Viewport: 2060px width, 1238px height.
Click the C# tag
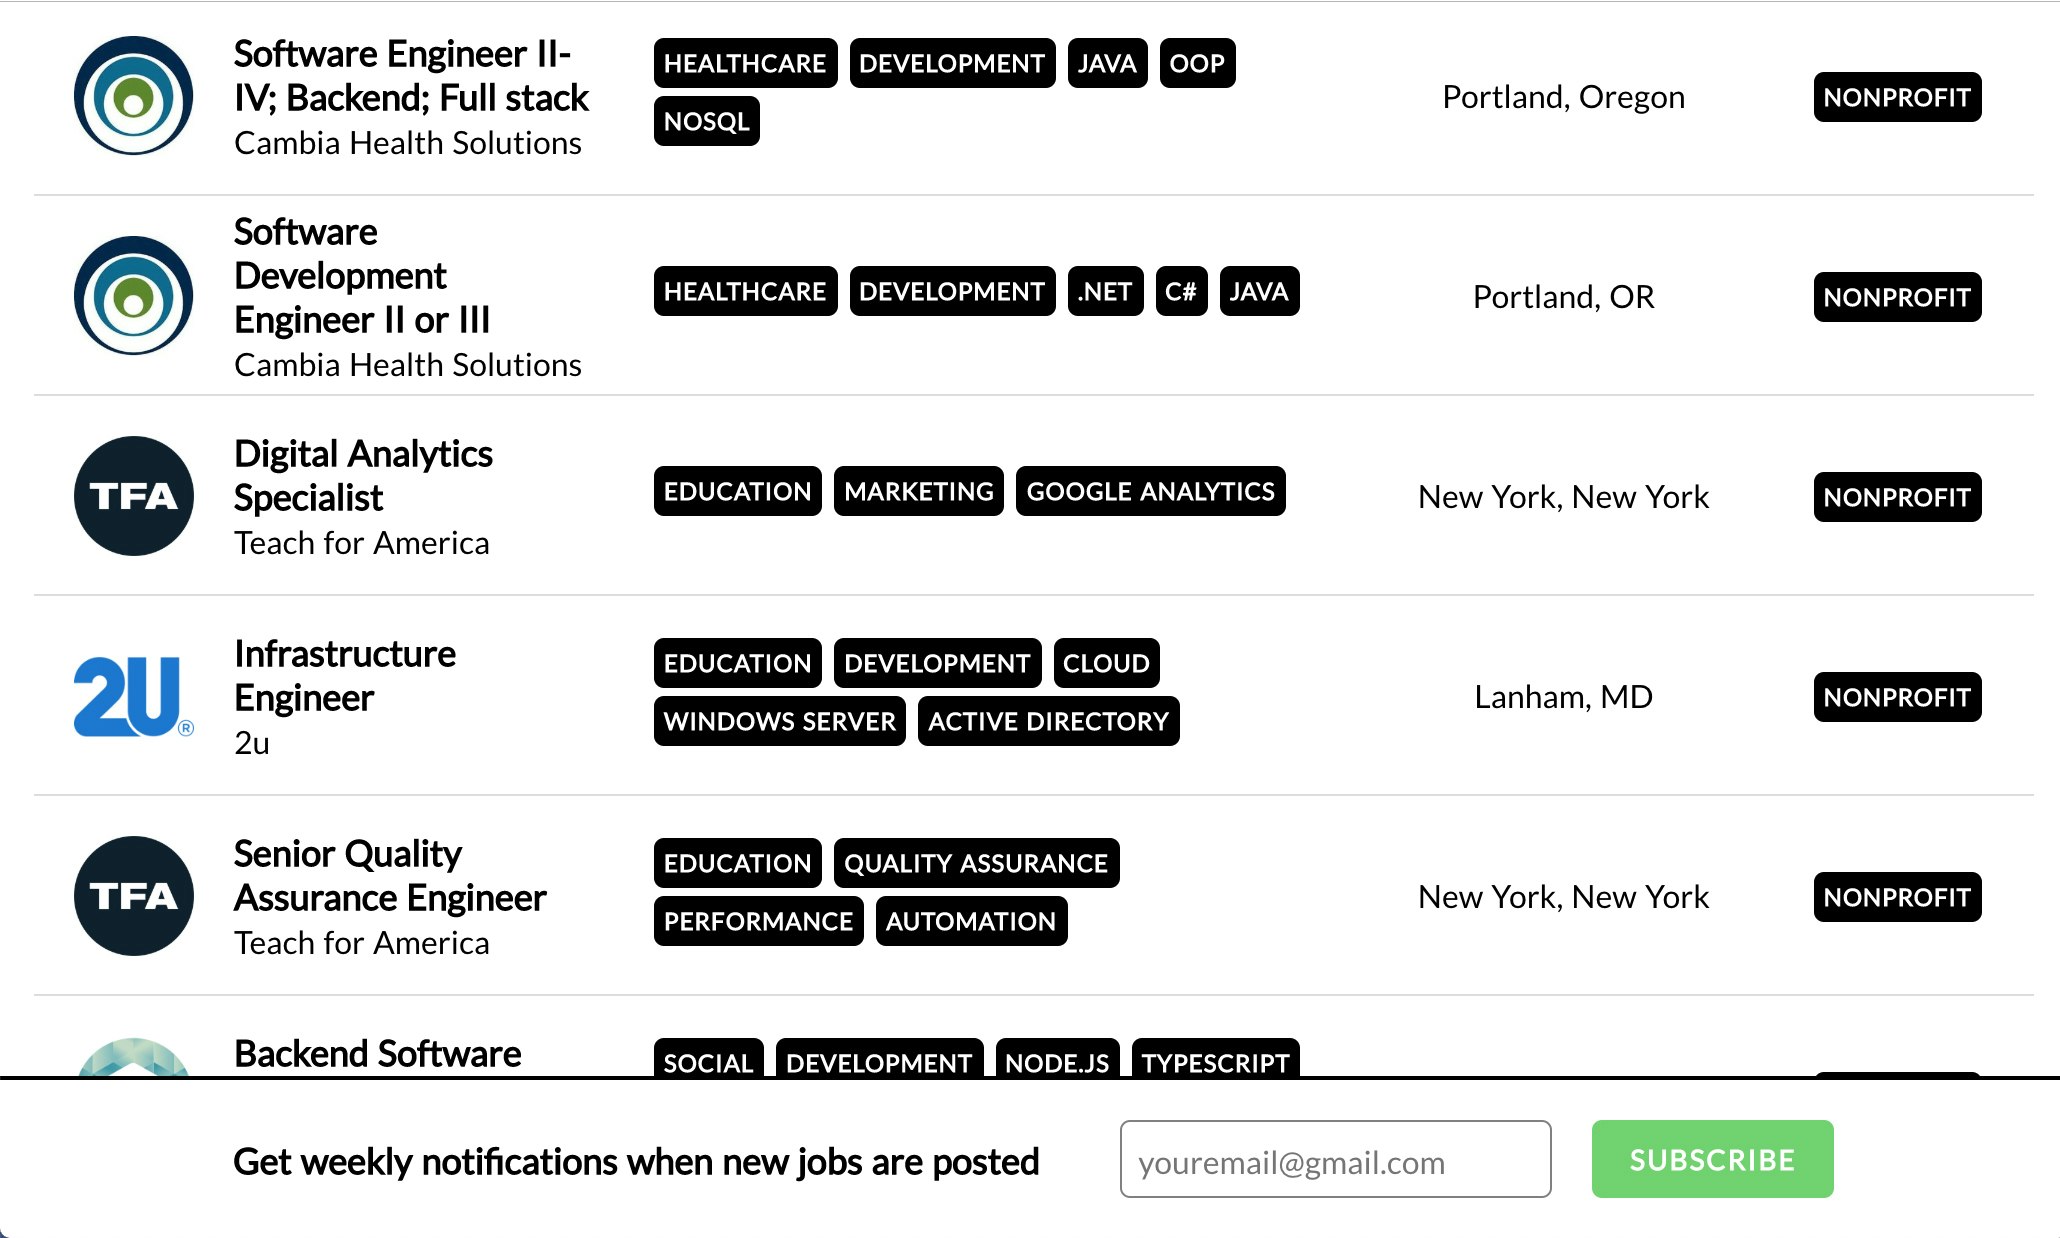click(1181, 291)
